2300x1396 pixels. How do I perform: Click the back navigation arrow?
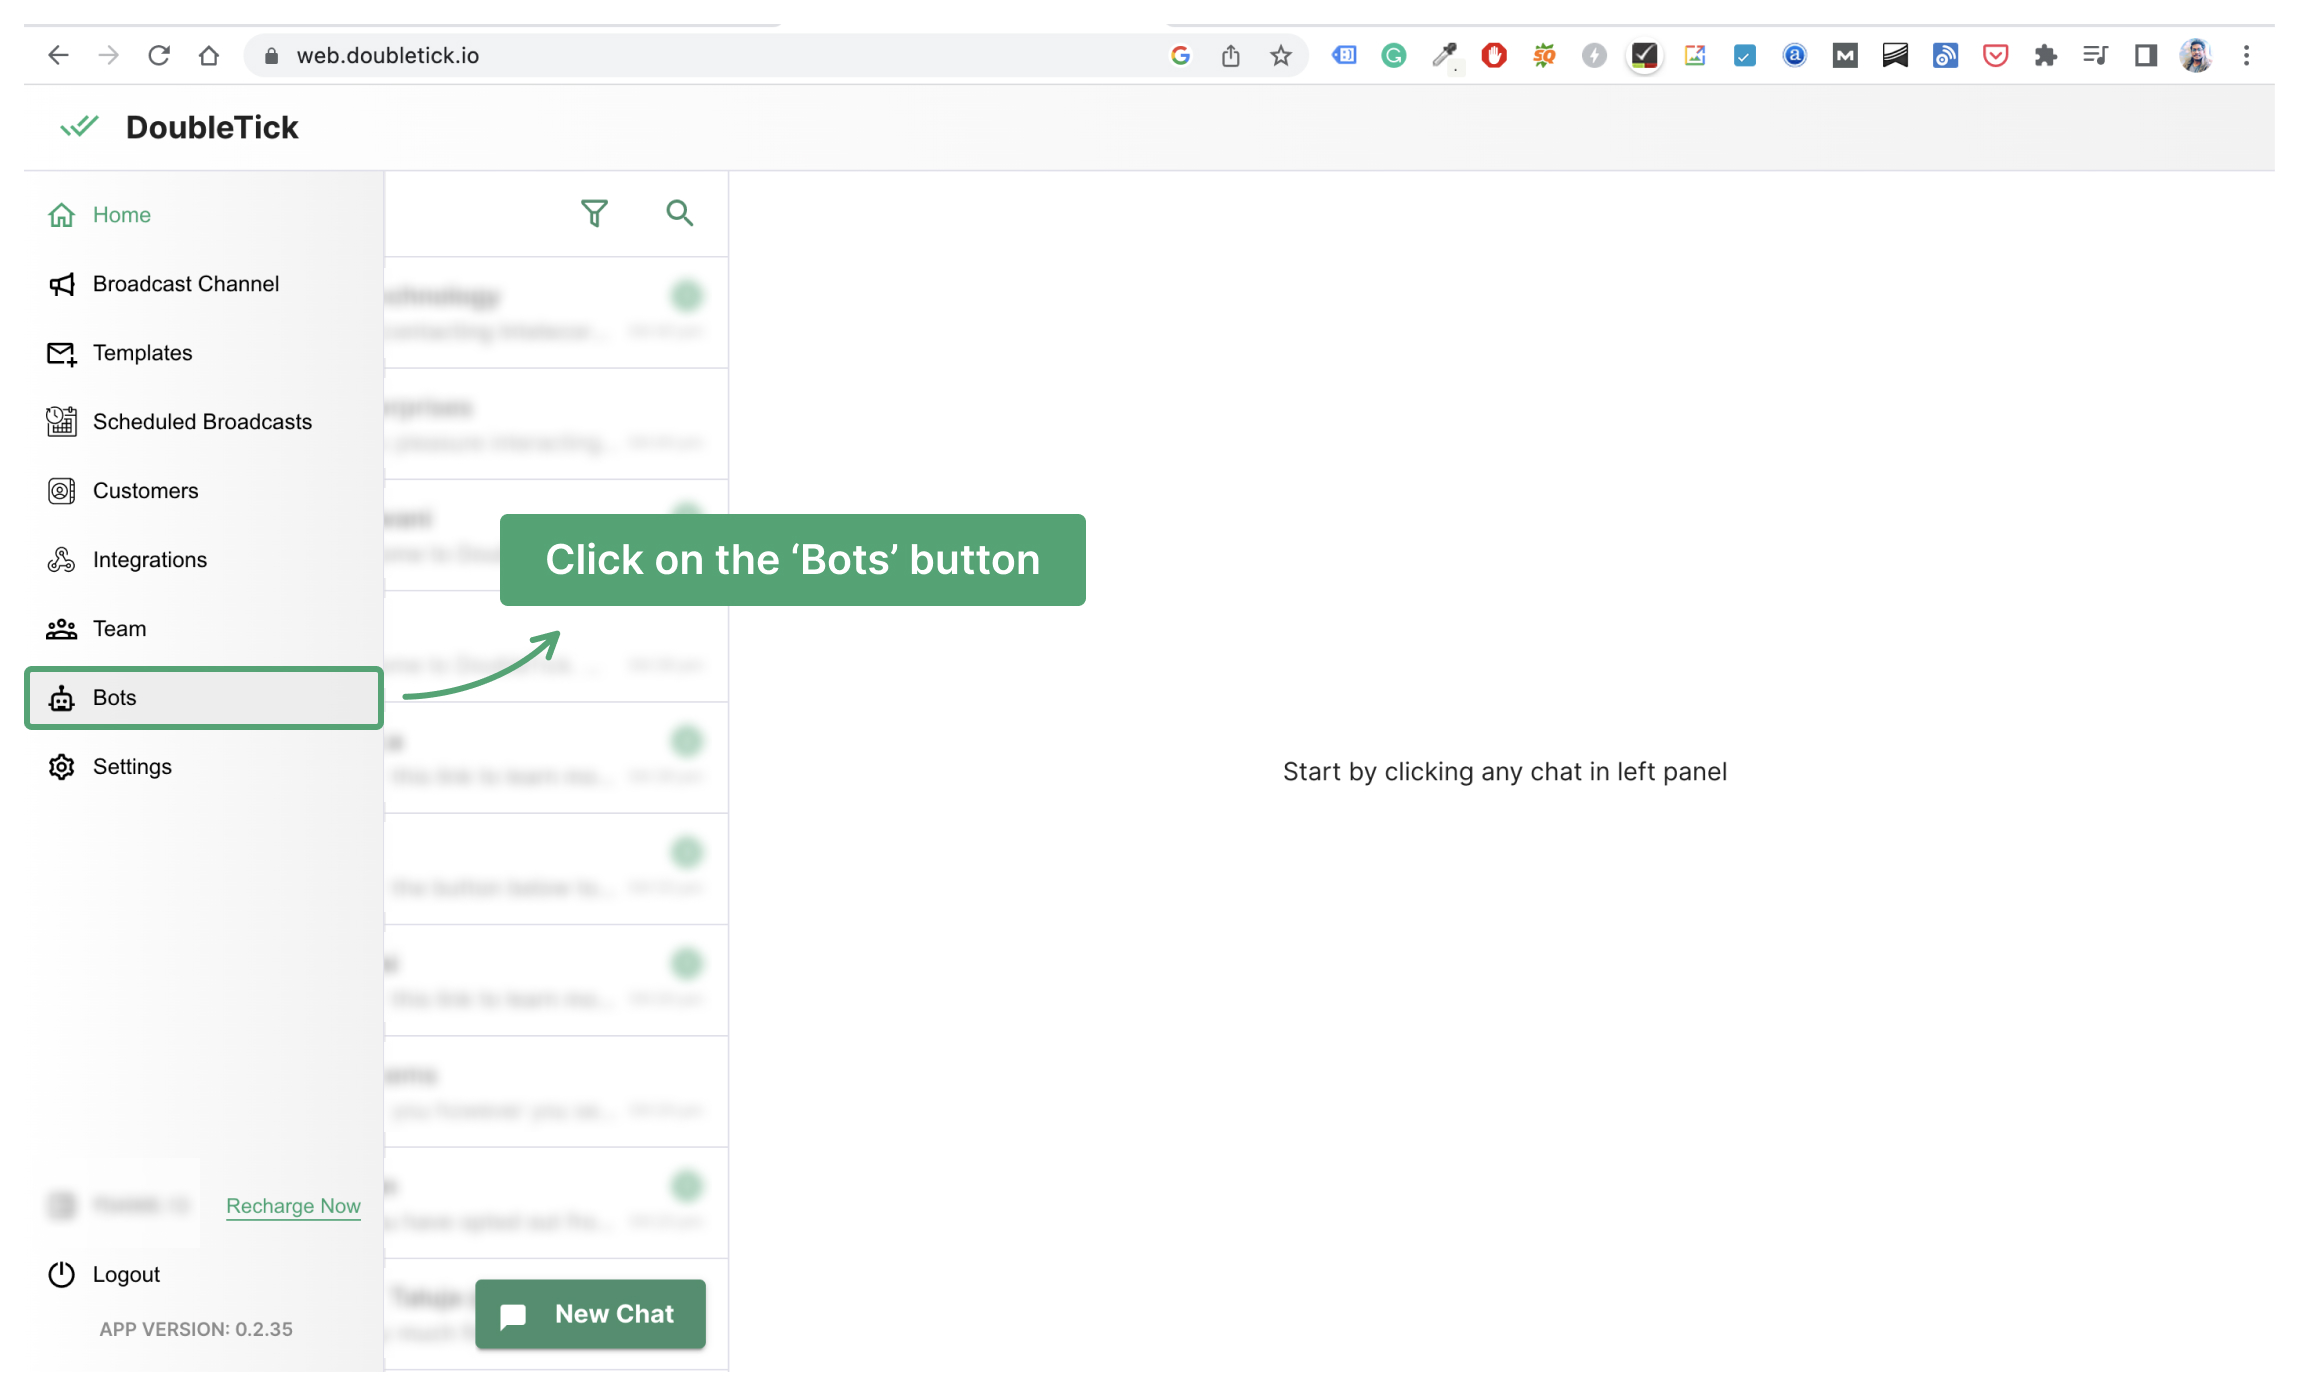56,54
